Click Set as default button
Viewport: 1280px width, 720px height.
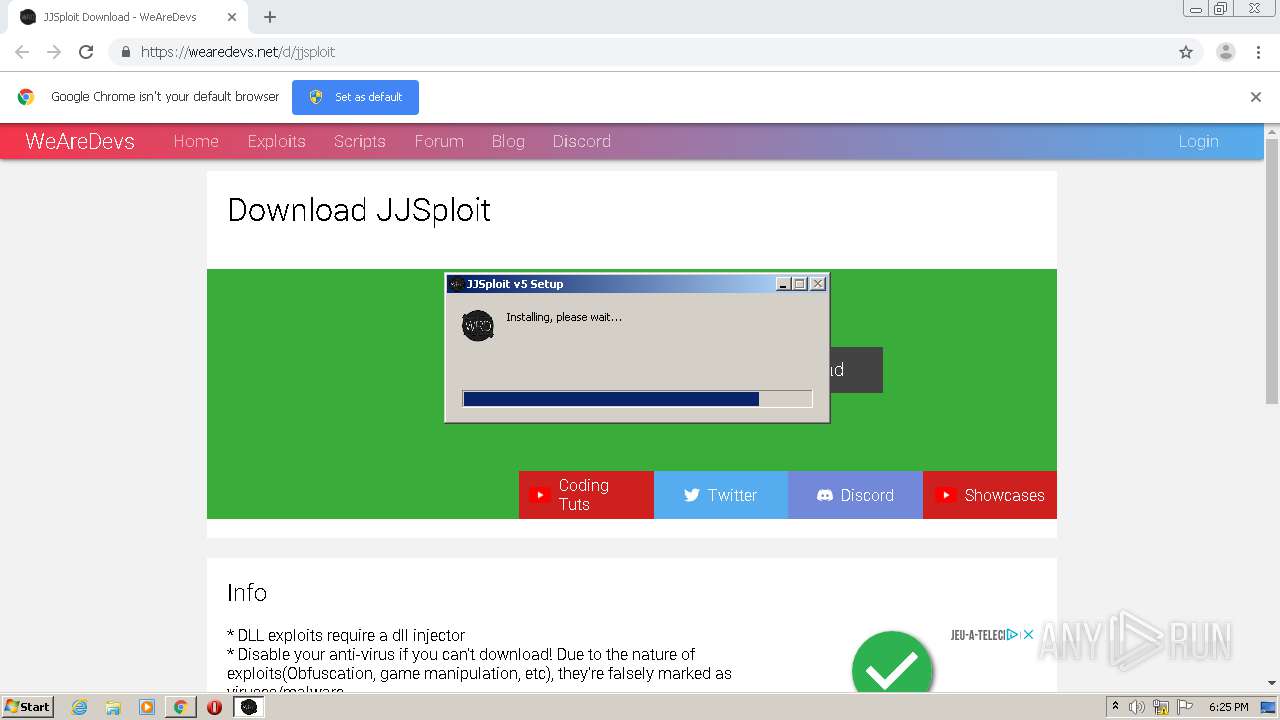click(x=355, y=97)
